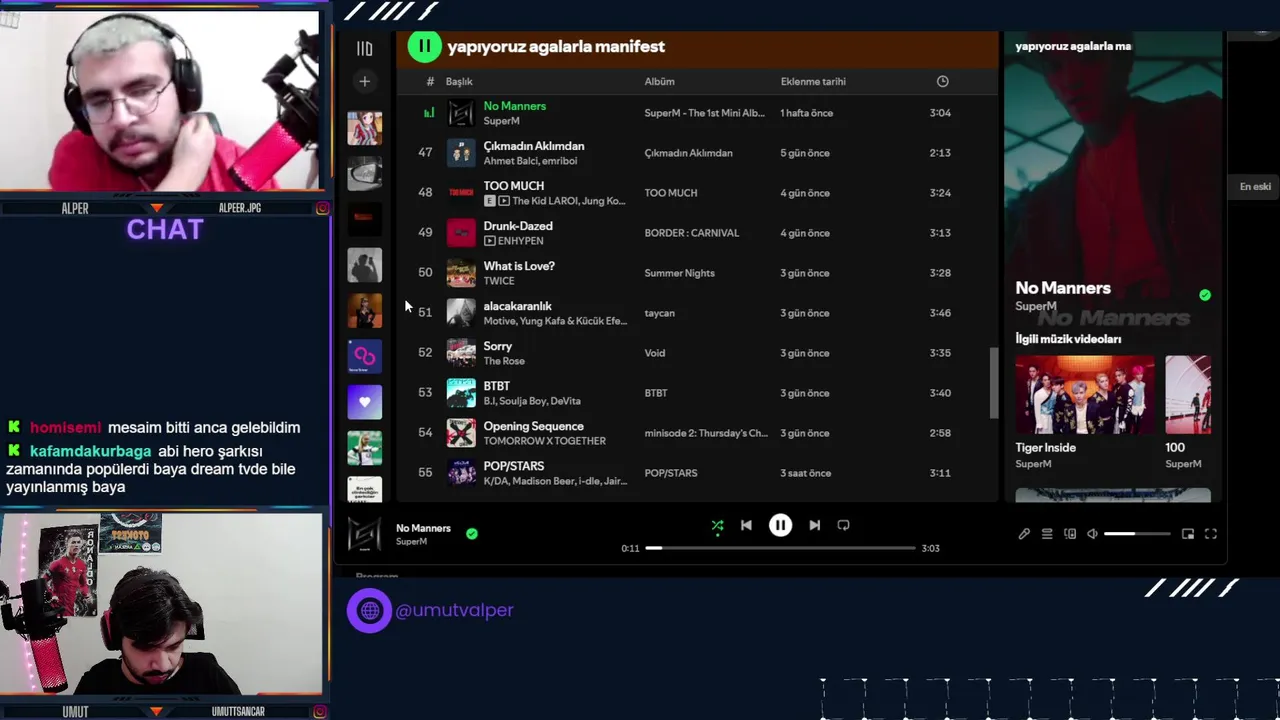Skip to previous track

point(746,525)
